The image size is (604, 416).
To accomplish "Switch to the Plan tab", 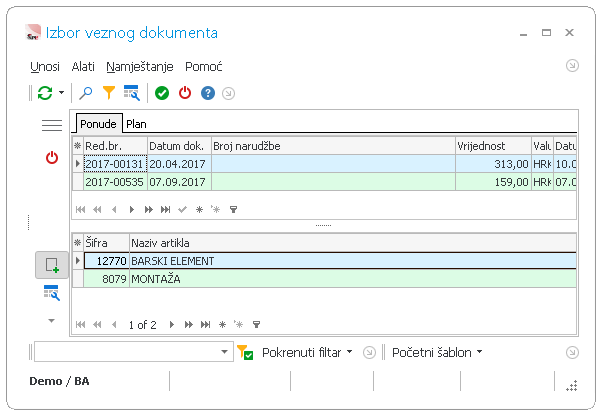I will (x=136, y=124).
